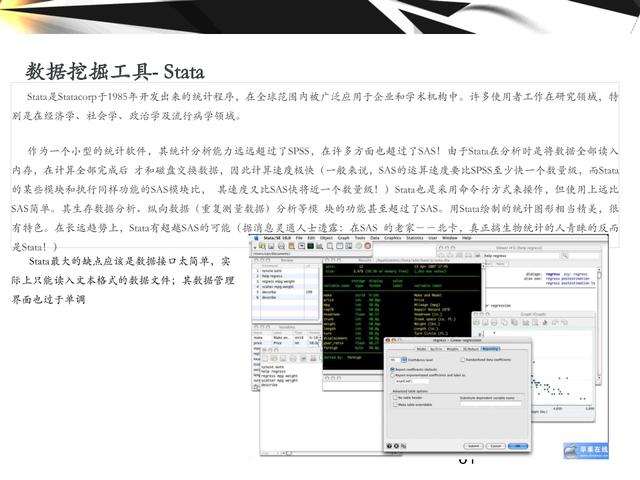Viewport: 640px width, 480px height.
Task: Open the Do-file Editor toolbar icon
Action: [x=330, y=246]
